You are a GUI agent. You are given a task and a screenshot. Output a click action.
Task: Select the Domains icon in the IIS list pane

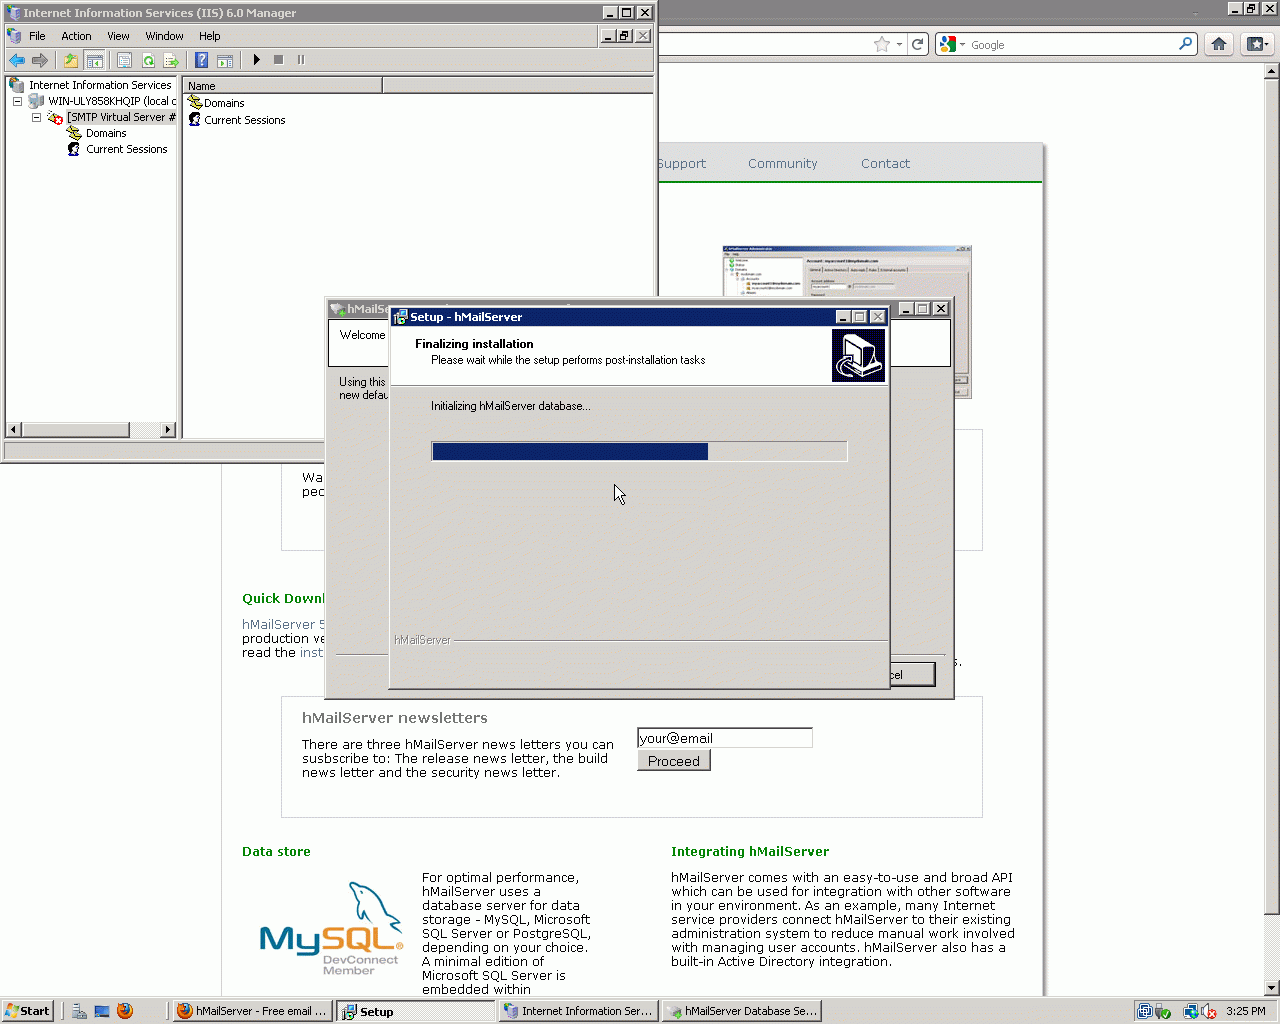[x=195, y=103]
